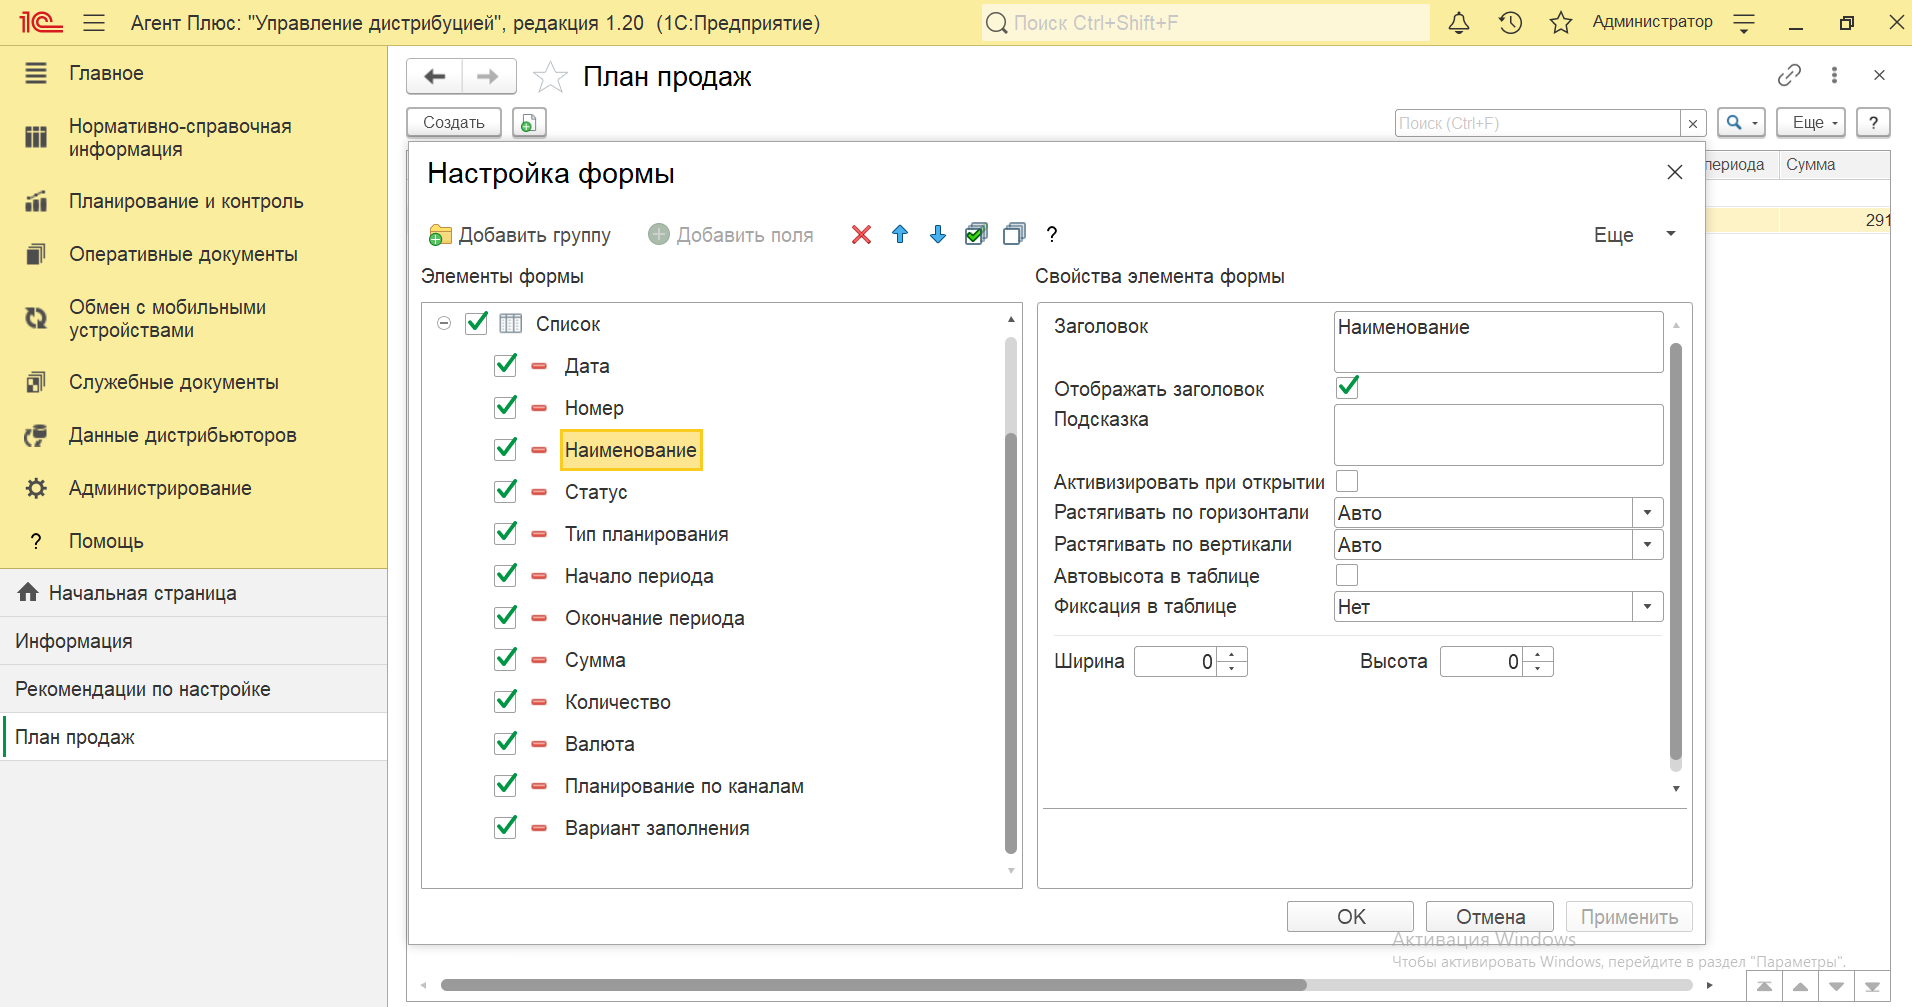Click the red X delete element icon
The width and height of the screenshot is (1912, 1007).
pos(861,235)
